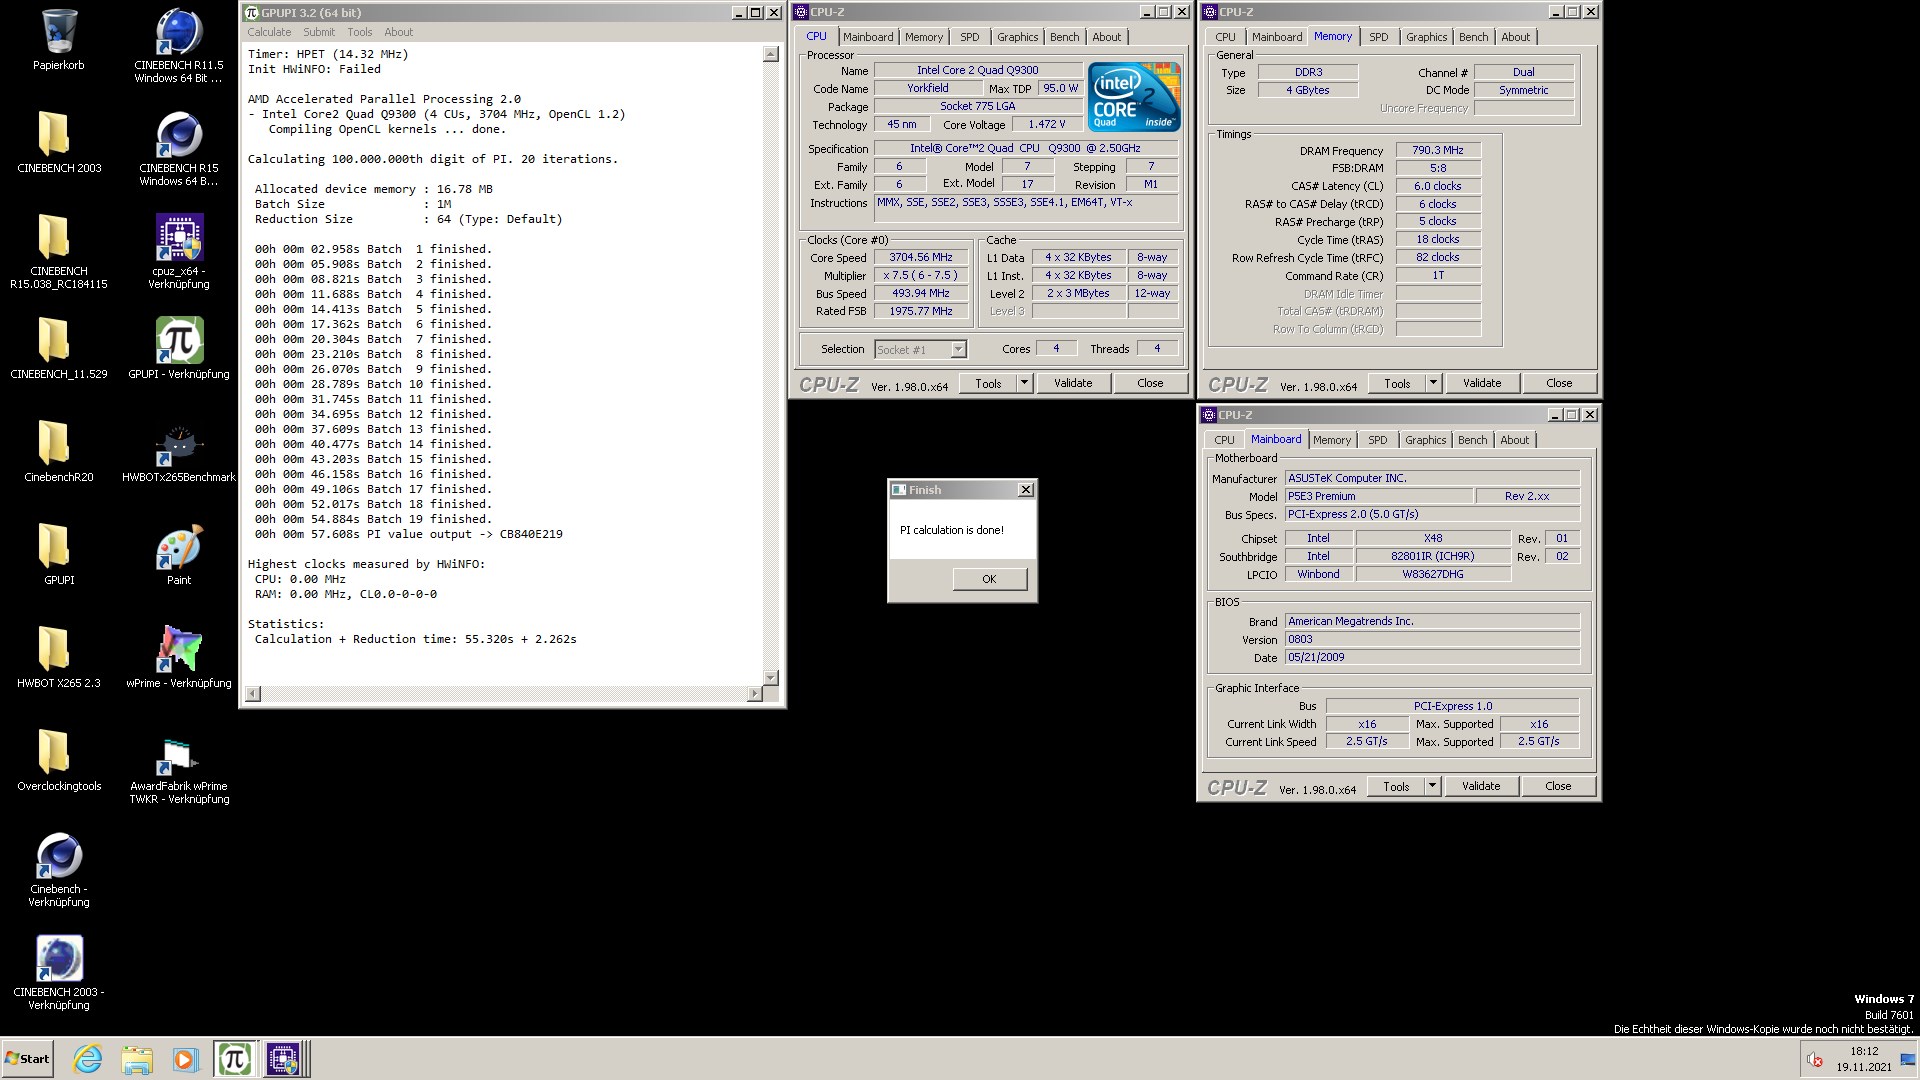Launch GPUPI Verknüpfung desktop shortcut

pyautogui.click(x=179, y=348)
